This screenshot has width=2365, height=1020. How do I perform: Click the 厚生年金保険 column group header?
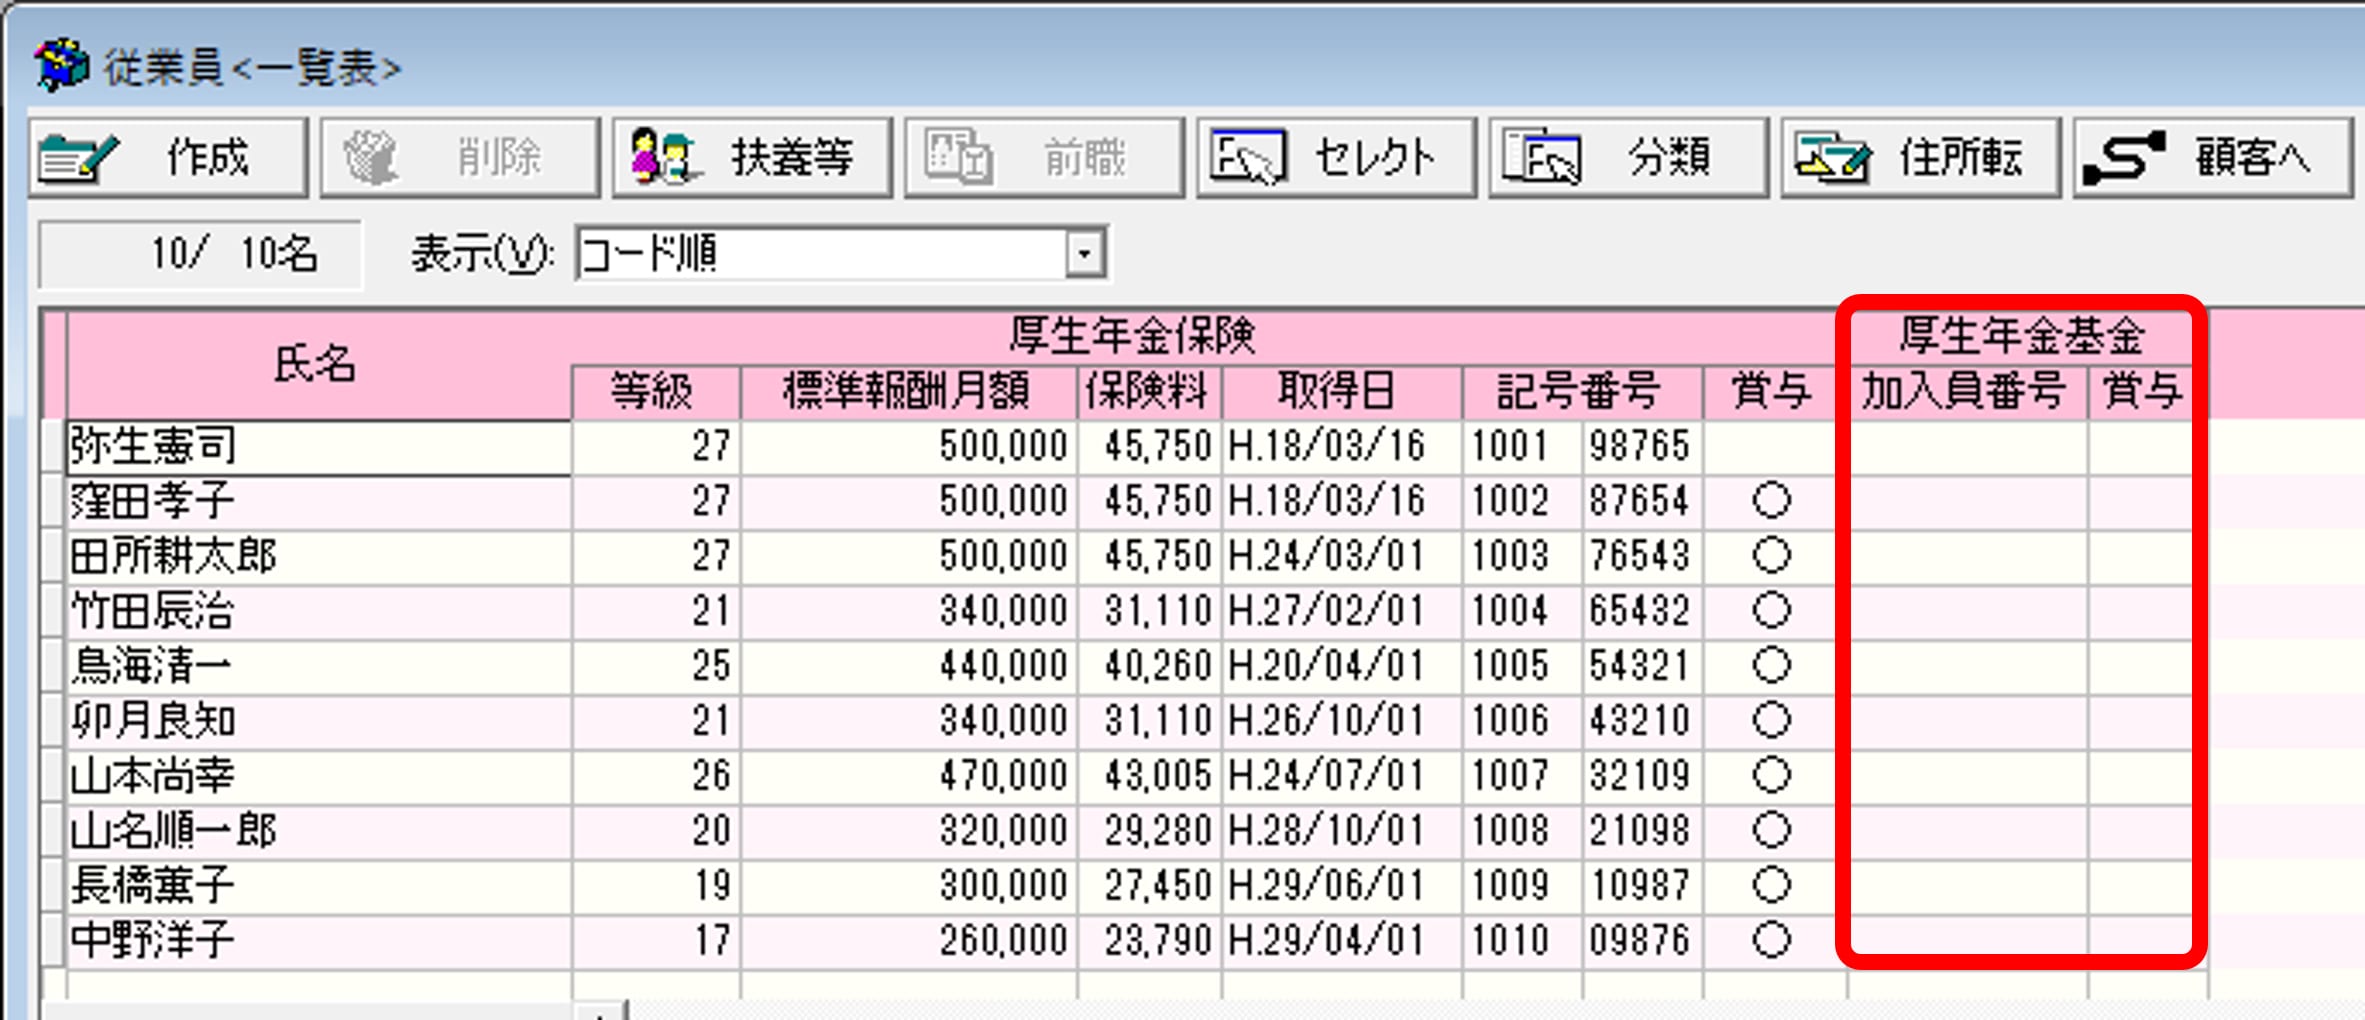pos(1132,336)
